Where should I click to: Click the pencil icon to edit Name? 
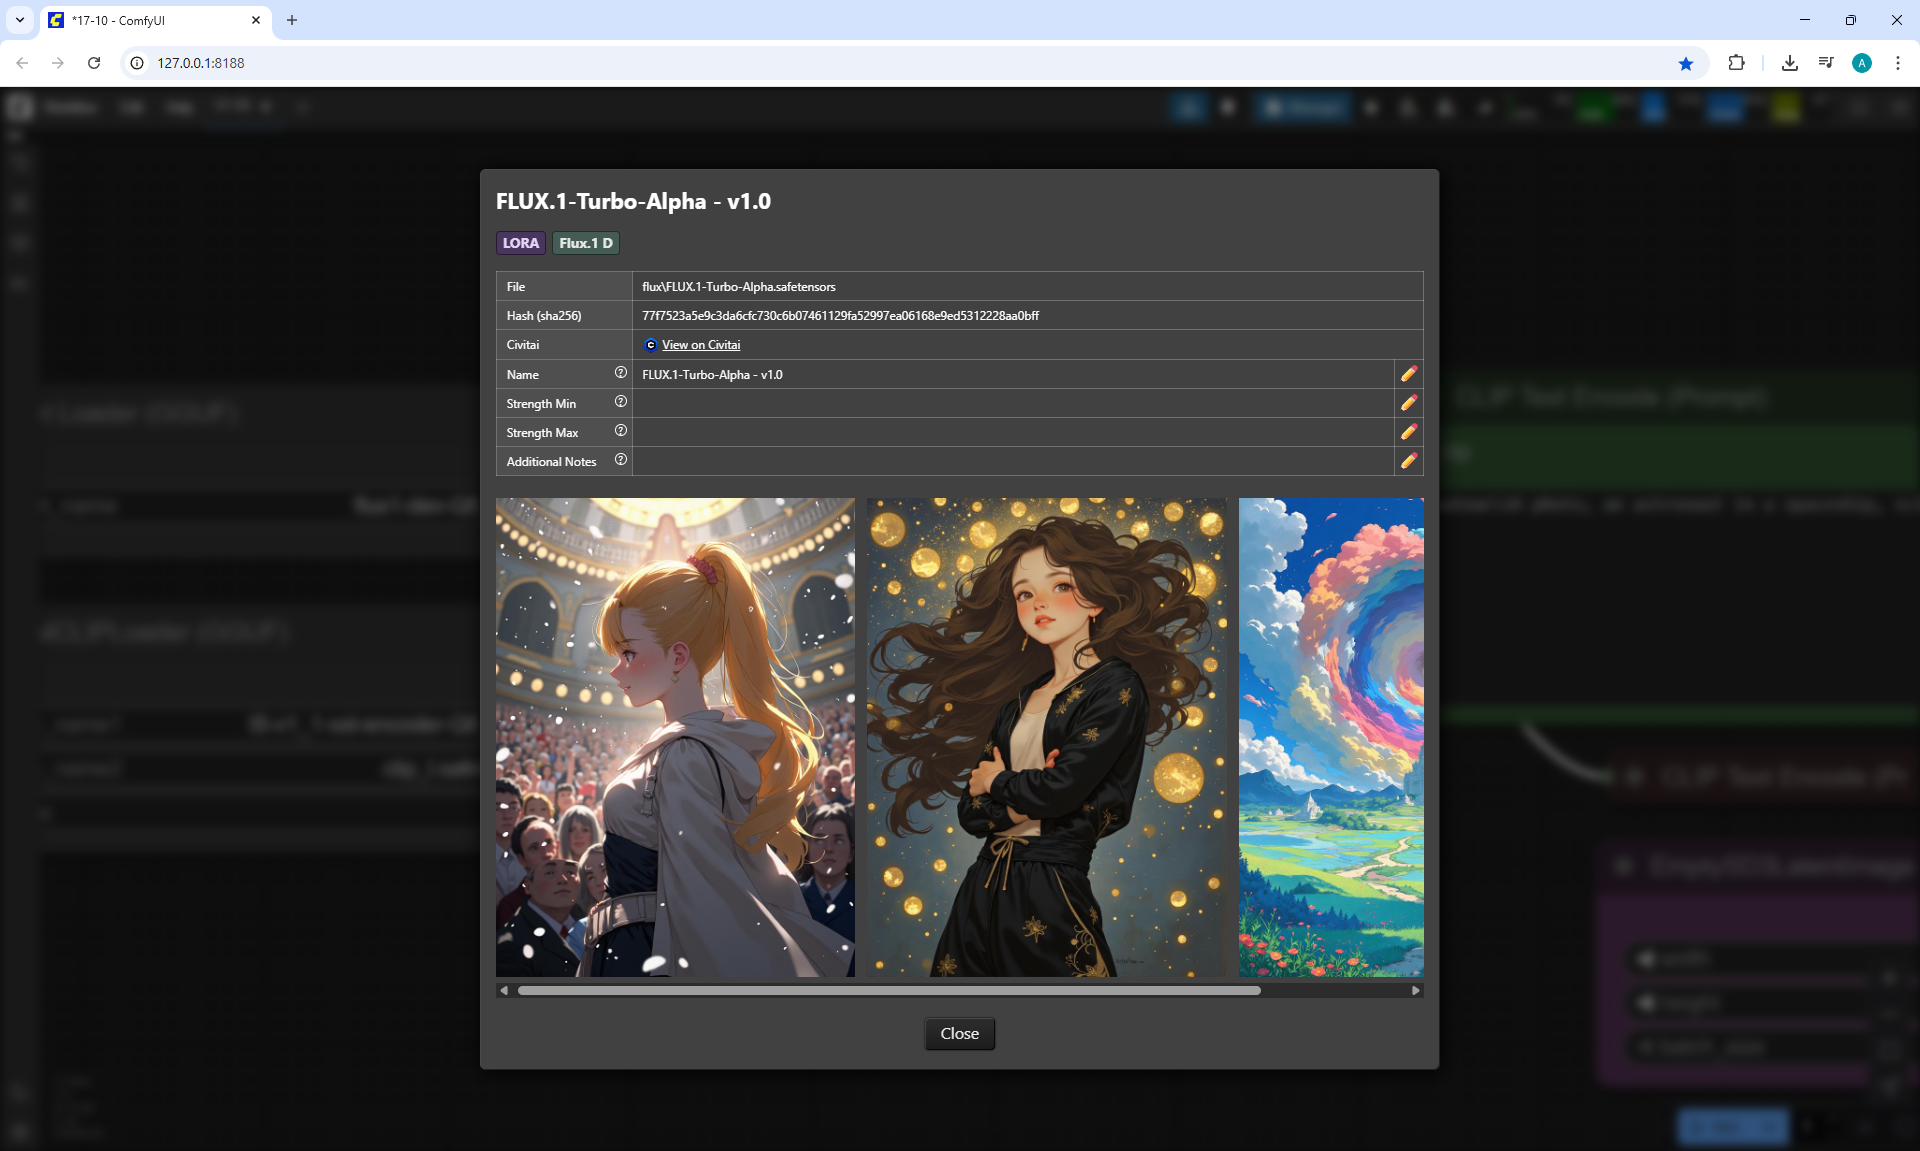pos(1408,374)
